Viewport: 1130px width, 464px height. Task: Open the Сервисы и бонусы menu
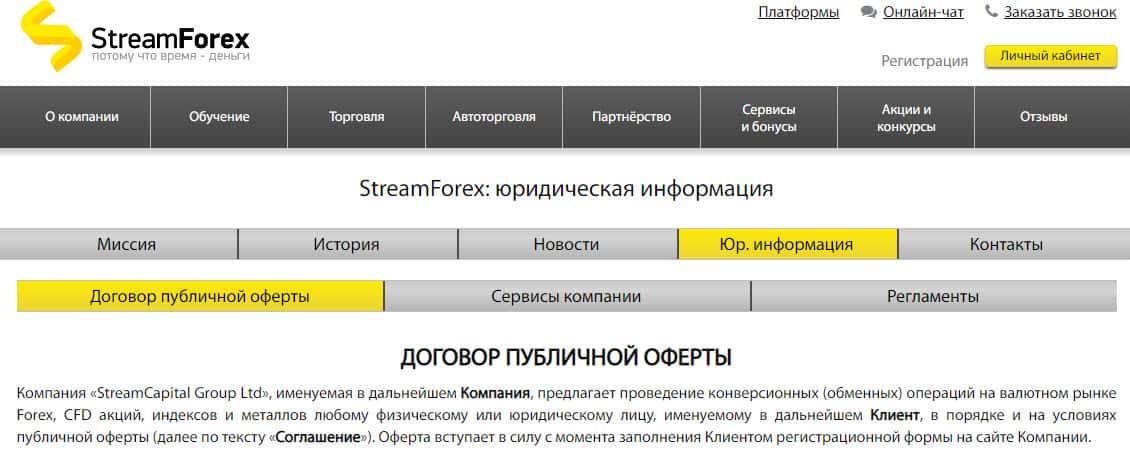point(769,117)
